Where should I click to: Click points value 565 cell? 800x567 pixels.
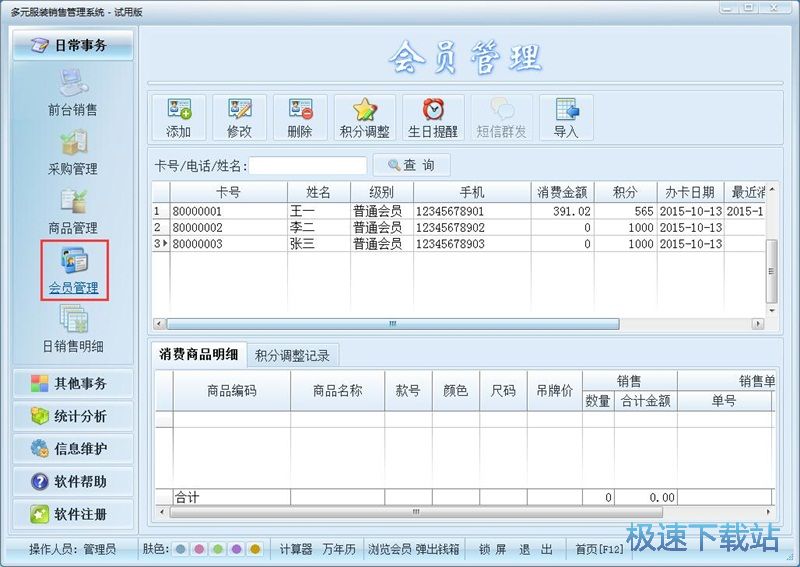626,211
